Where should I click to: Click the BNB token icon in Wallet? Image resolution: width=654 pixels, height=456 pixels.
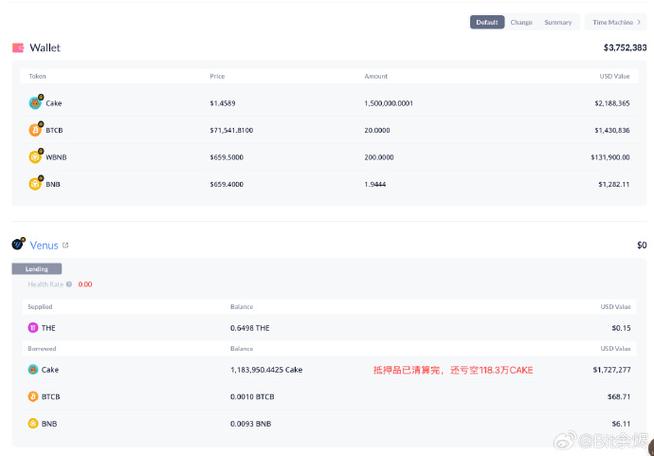(35, 184)
